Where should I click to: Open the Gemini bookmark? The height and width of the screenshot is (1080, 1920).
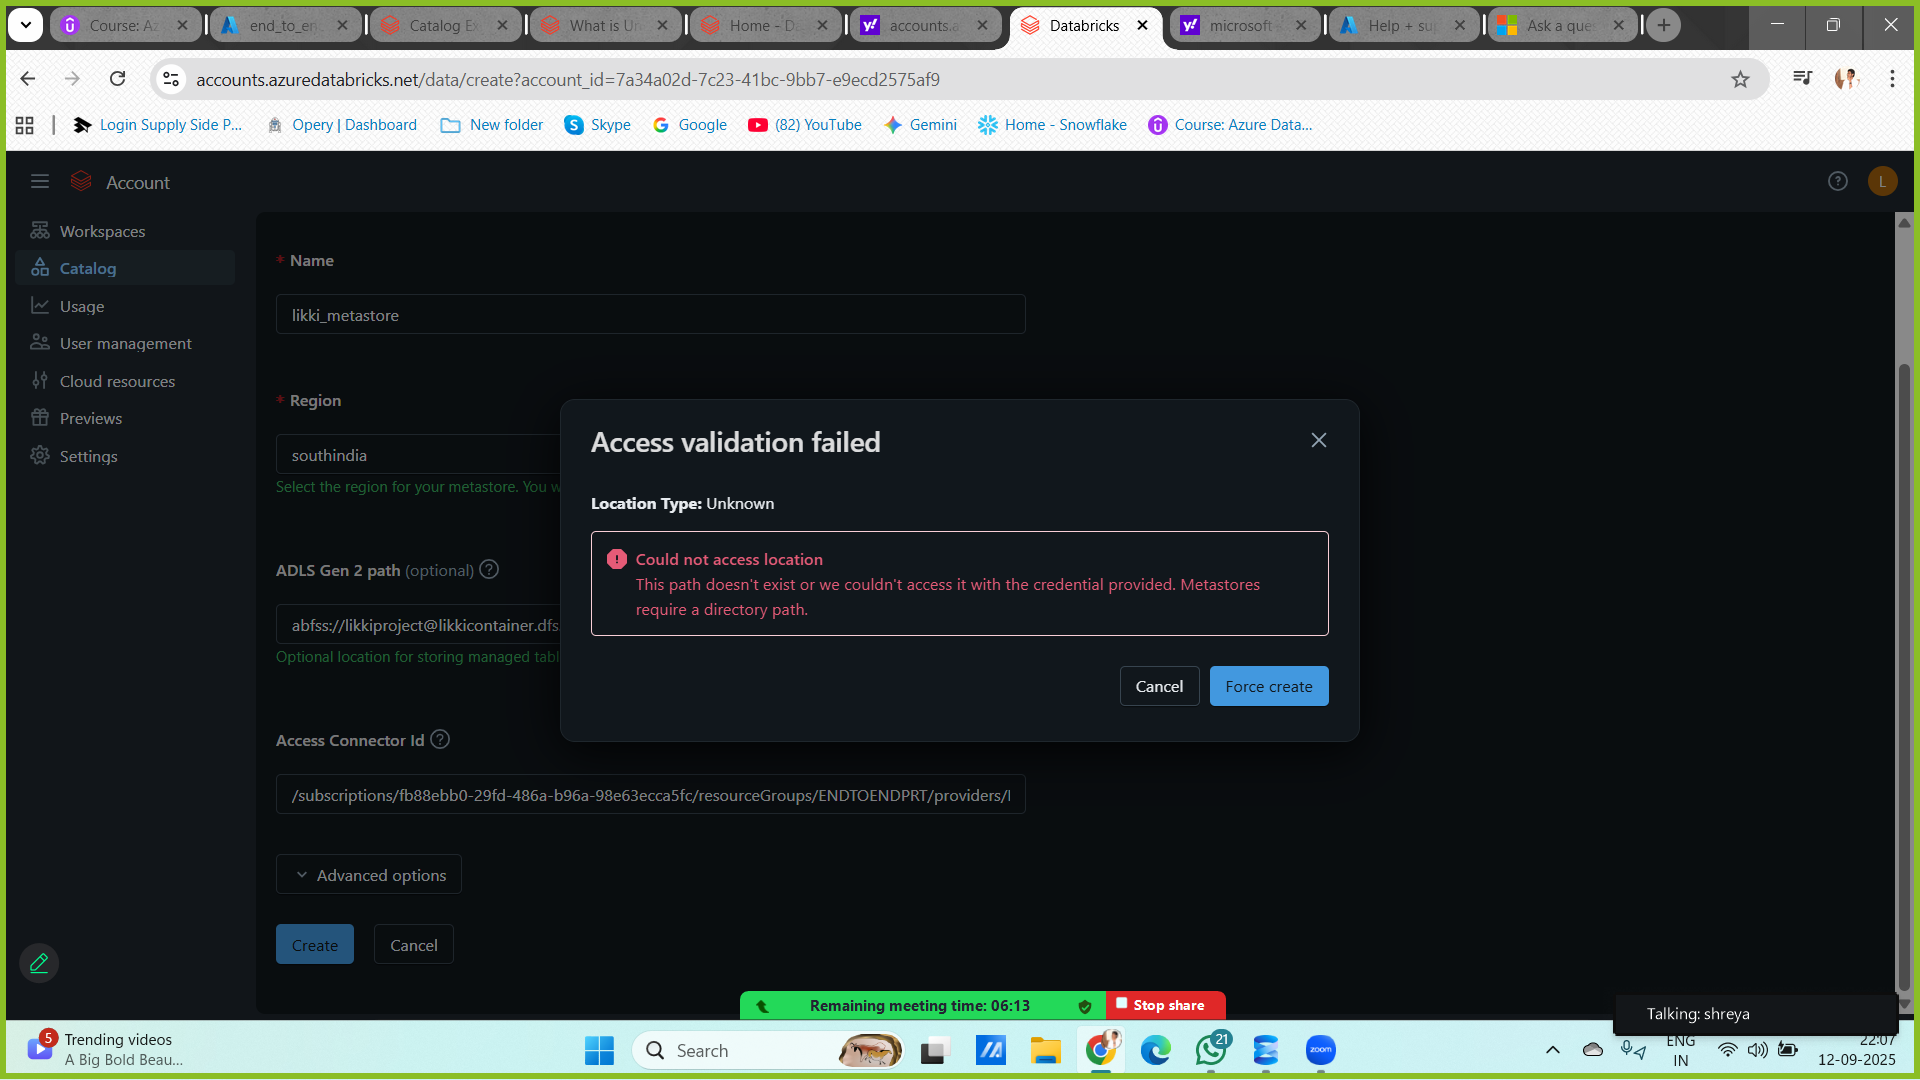[x=920, y=125]
